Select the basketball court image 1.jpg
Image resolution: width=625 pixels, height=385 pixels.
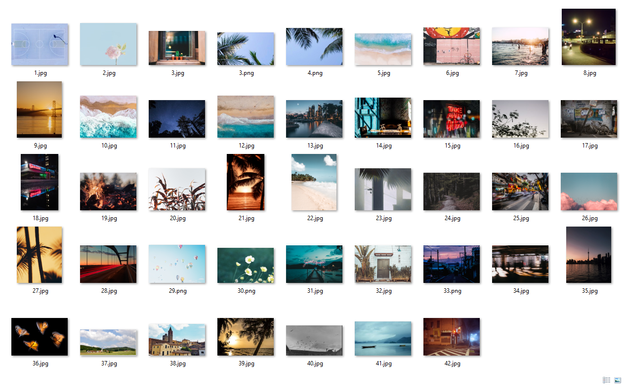[39, 45]
